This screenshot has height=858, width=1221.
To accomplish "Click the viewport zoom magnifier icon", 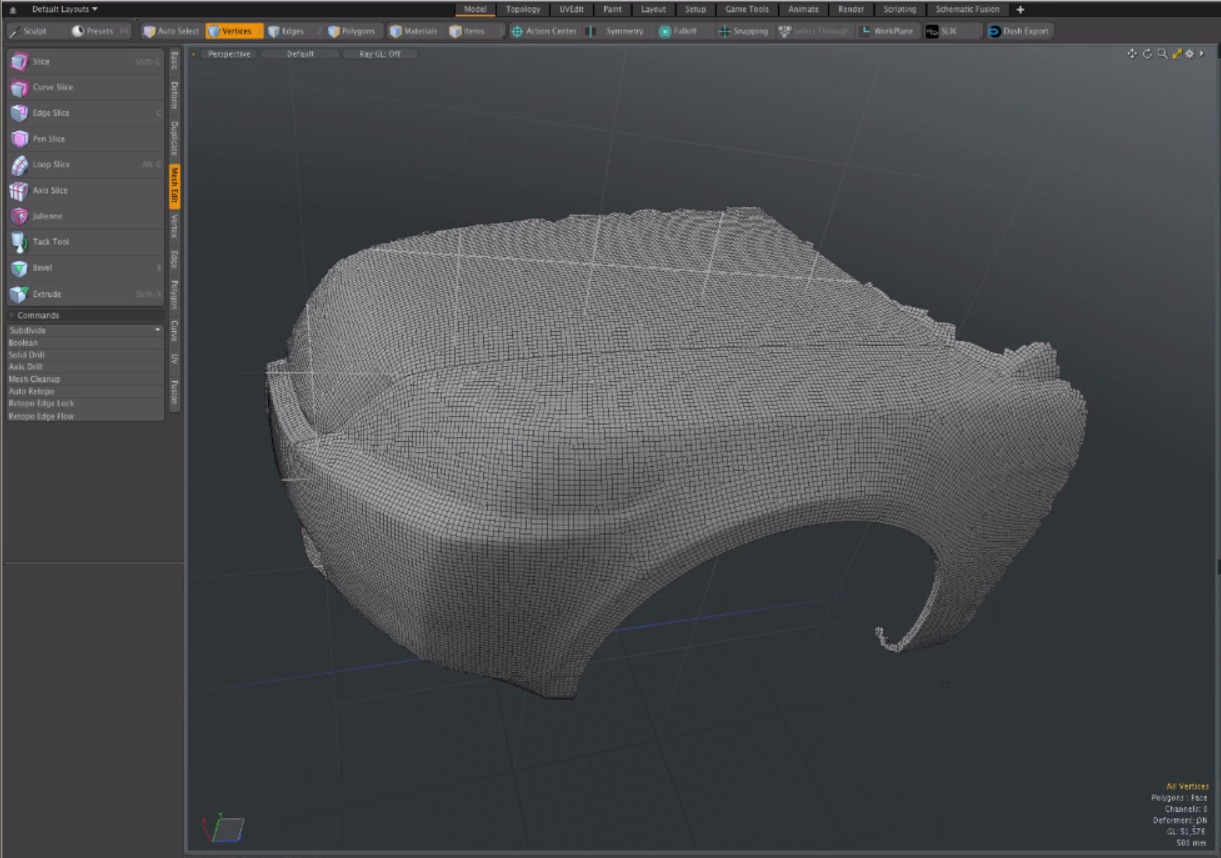I will [x=1162, y=54].
